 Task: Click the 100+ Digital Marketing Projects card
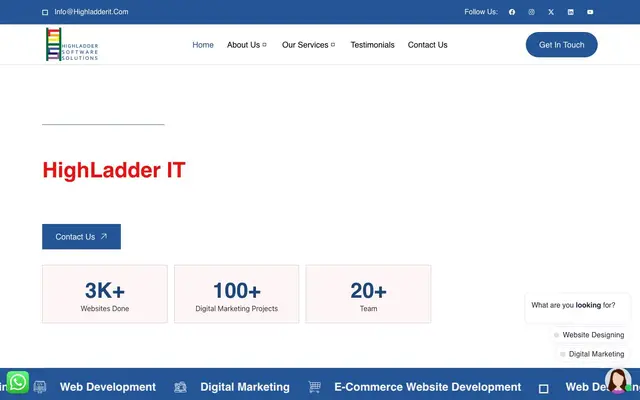click(237, 294)
